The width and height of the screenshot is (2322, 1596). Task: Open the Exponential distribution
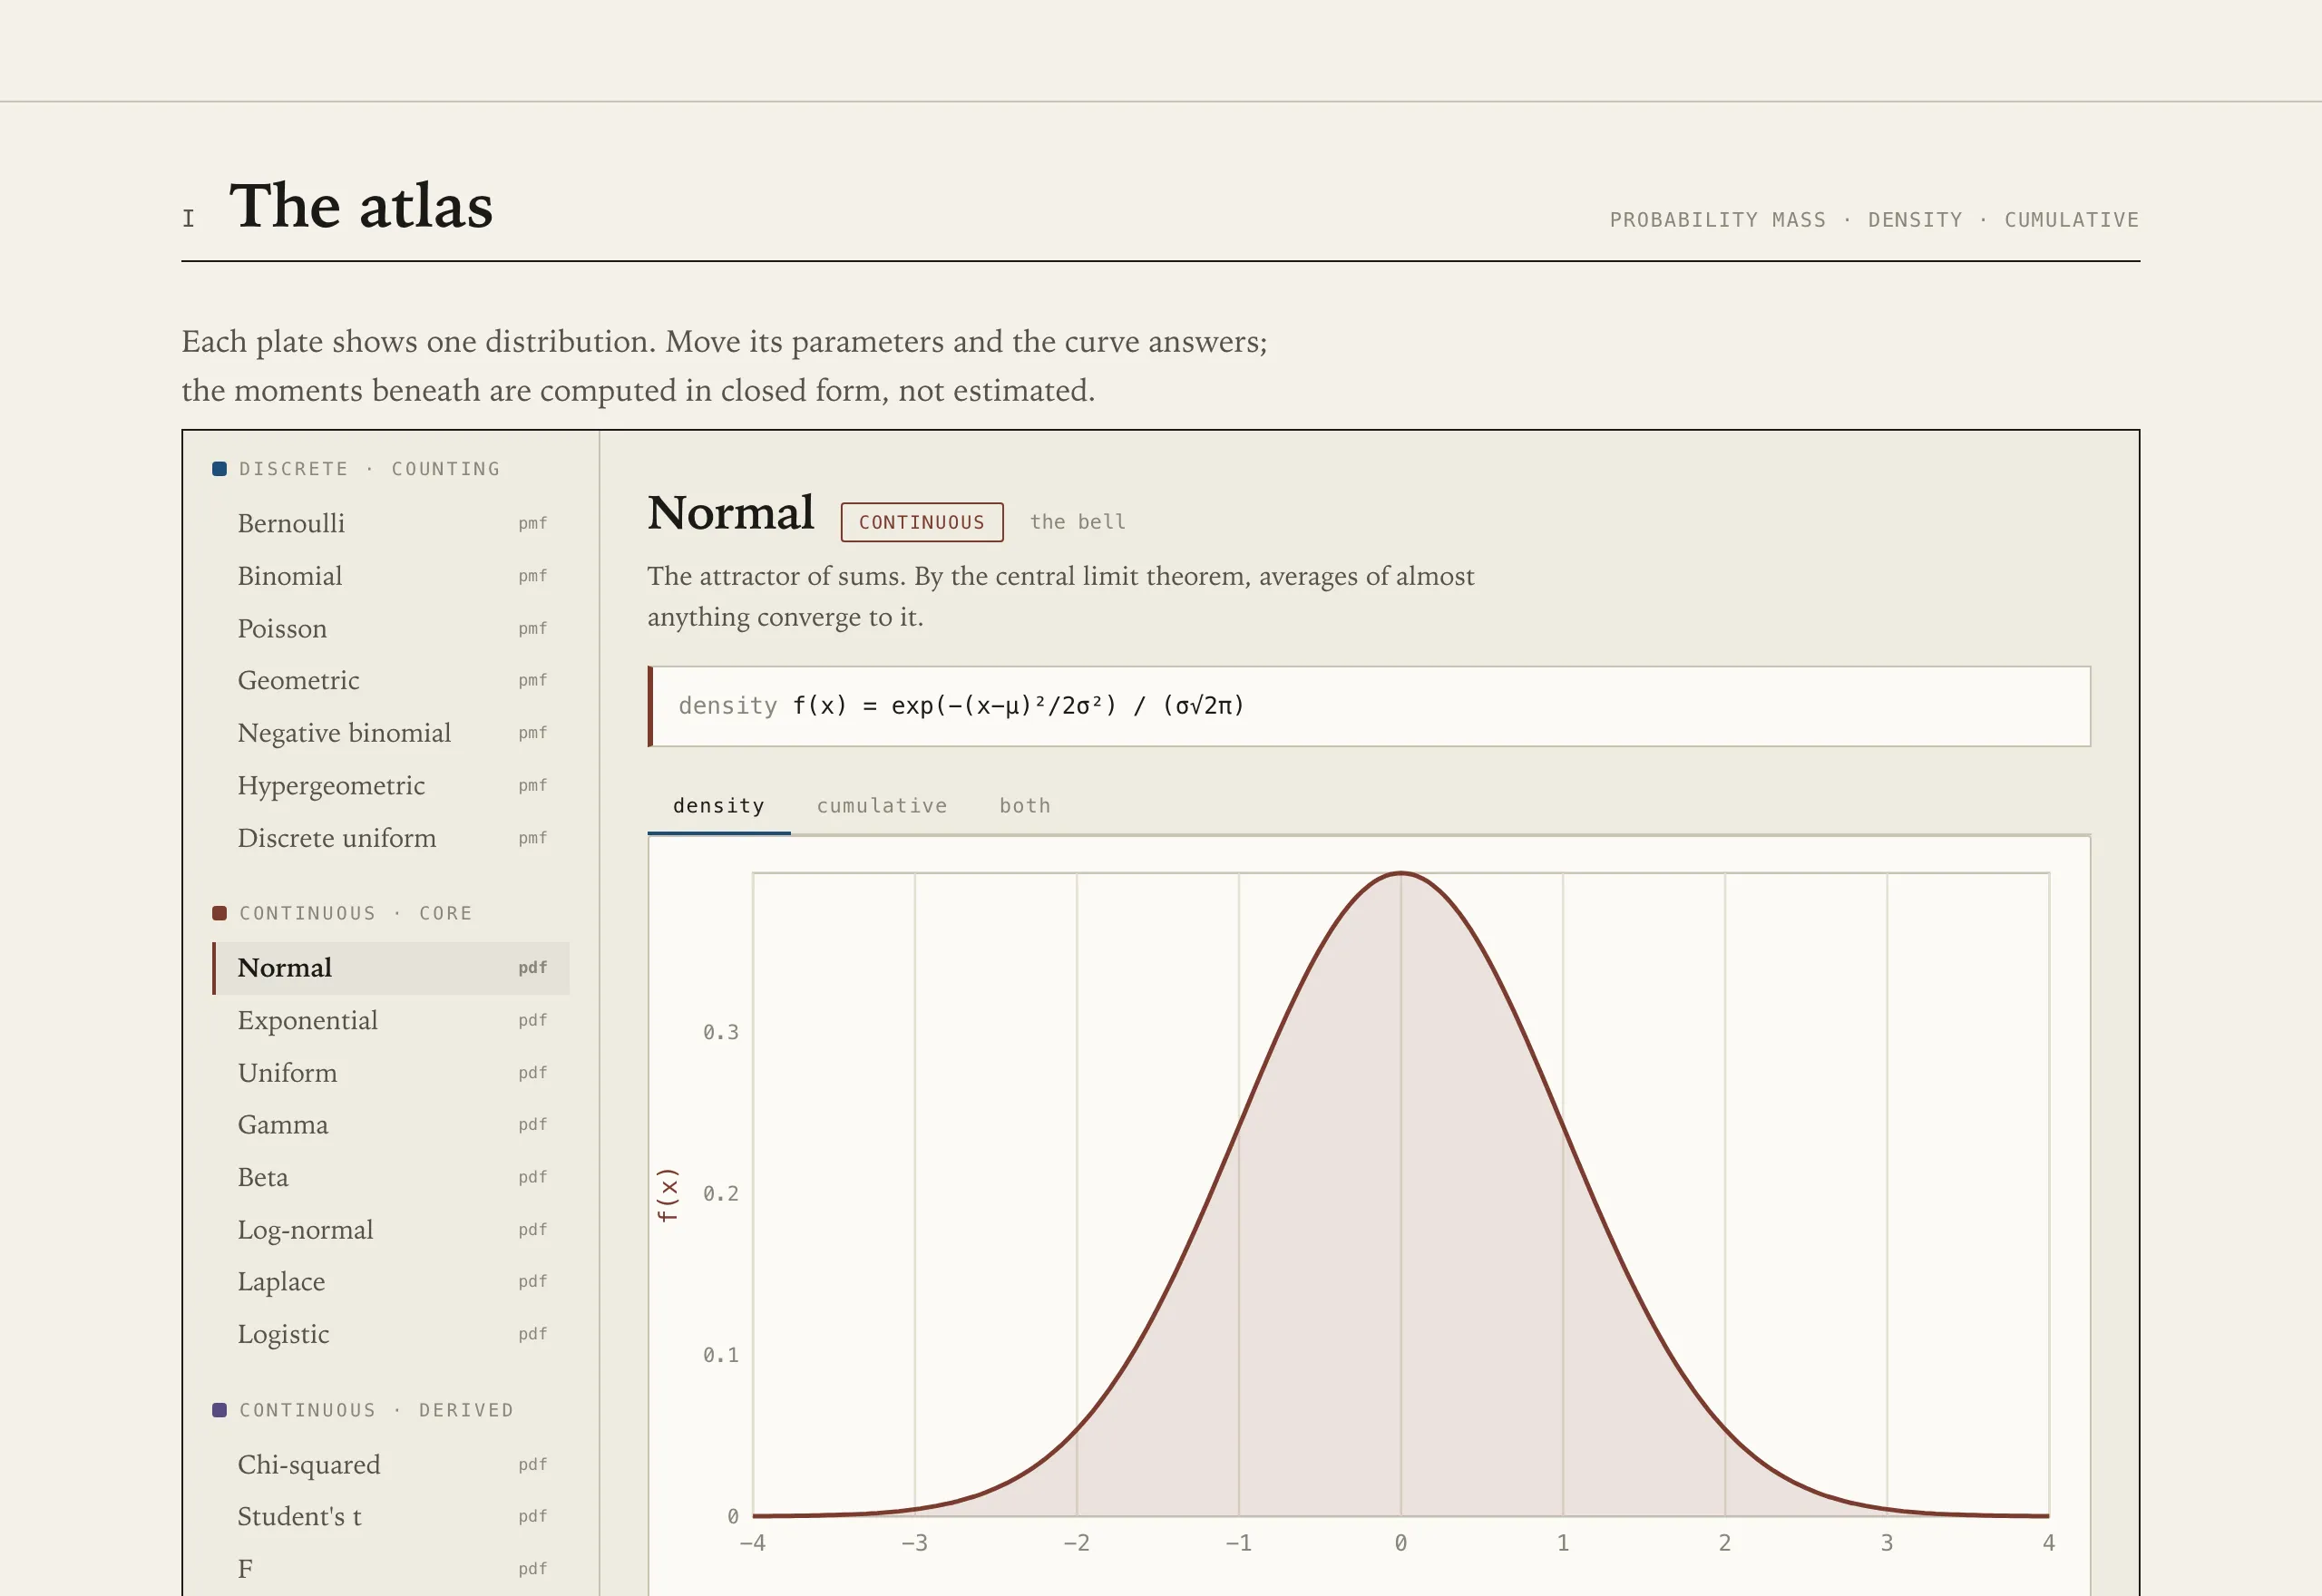click(391, 1020)
